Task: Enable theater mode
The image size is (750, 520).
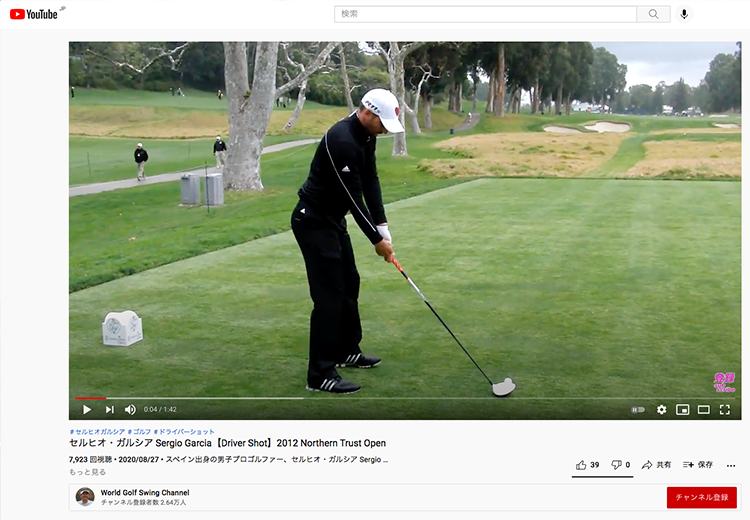Action: (703, 409)
